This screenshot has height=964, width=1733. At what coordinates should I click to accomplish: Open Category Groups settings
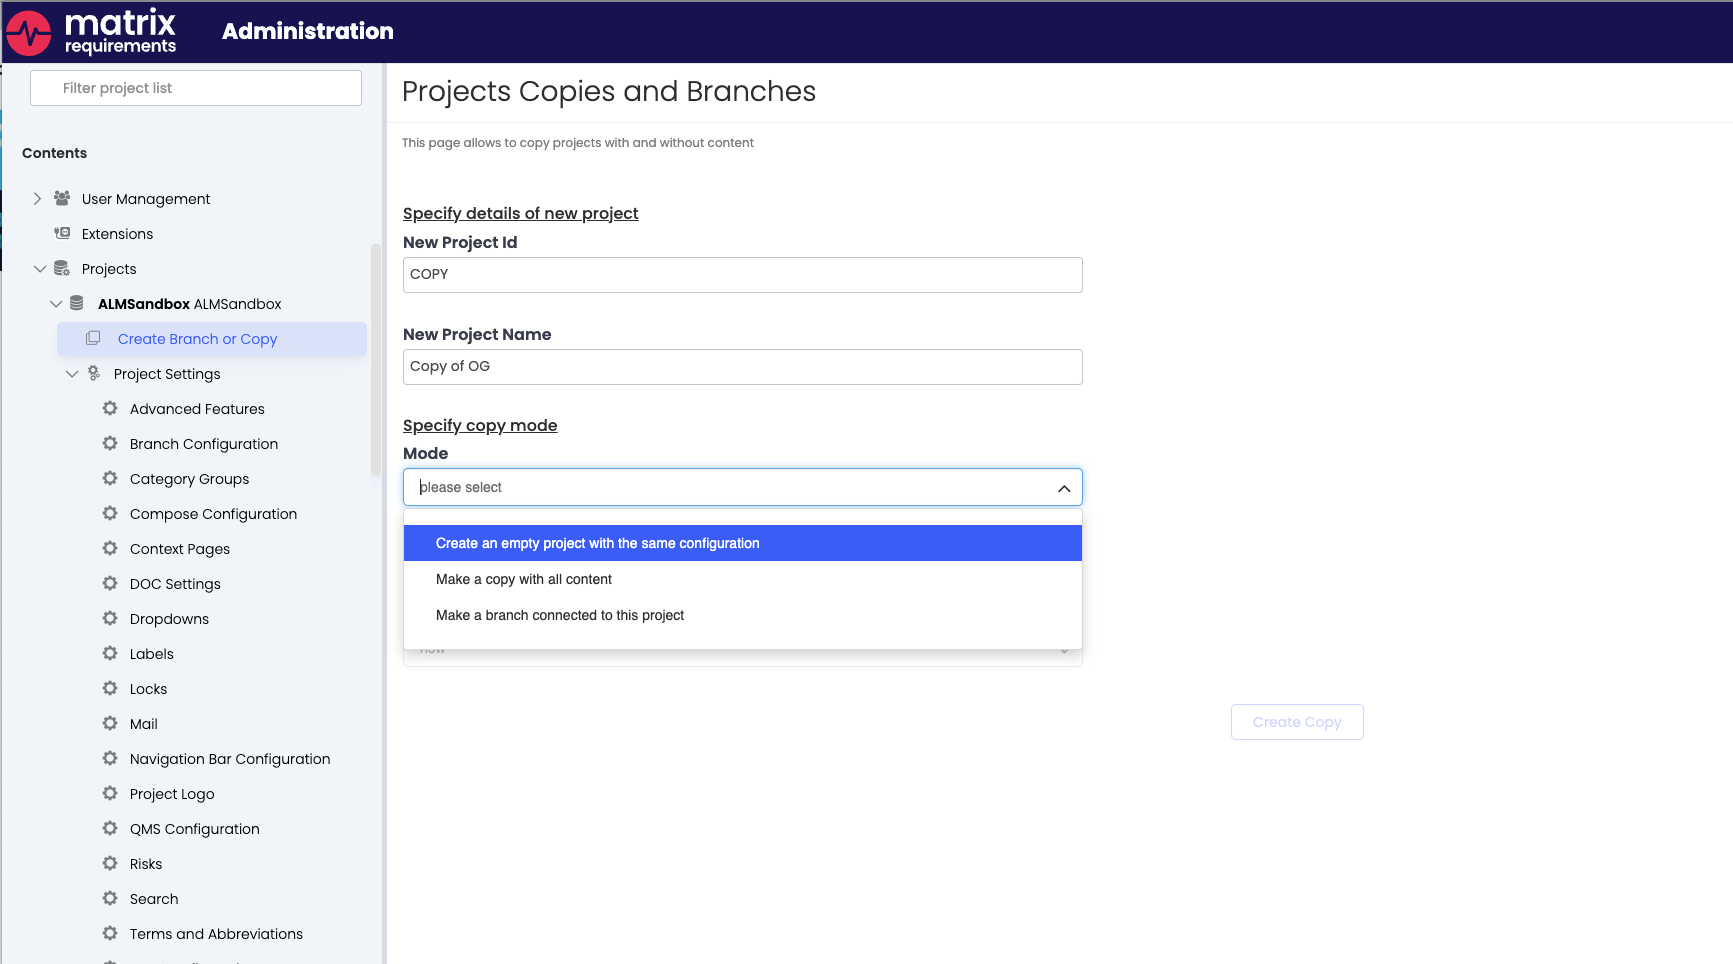point(189,479)
